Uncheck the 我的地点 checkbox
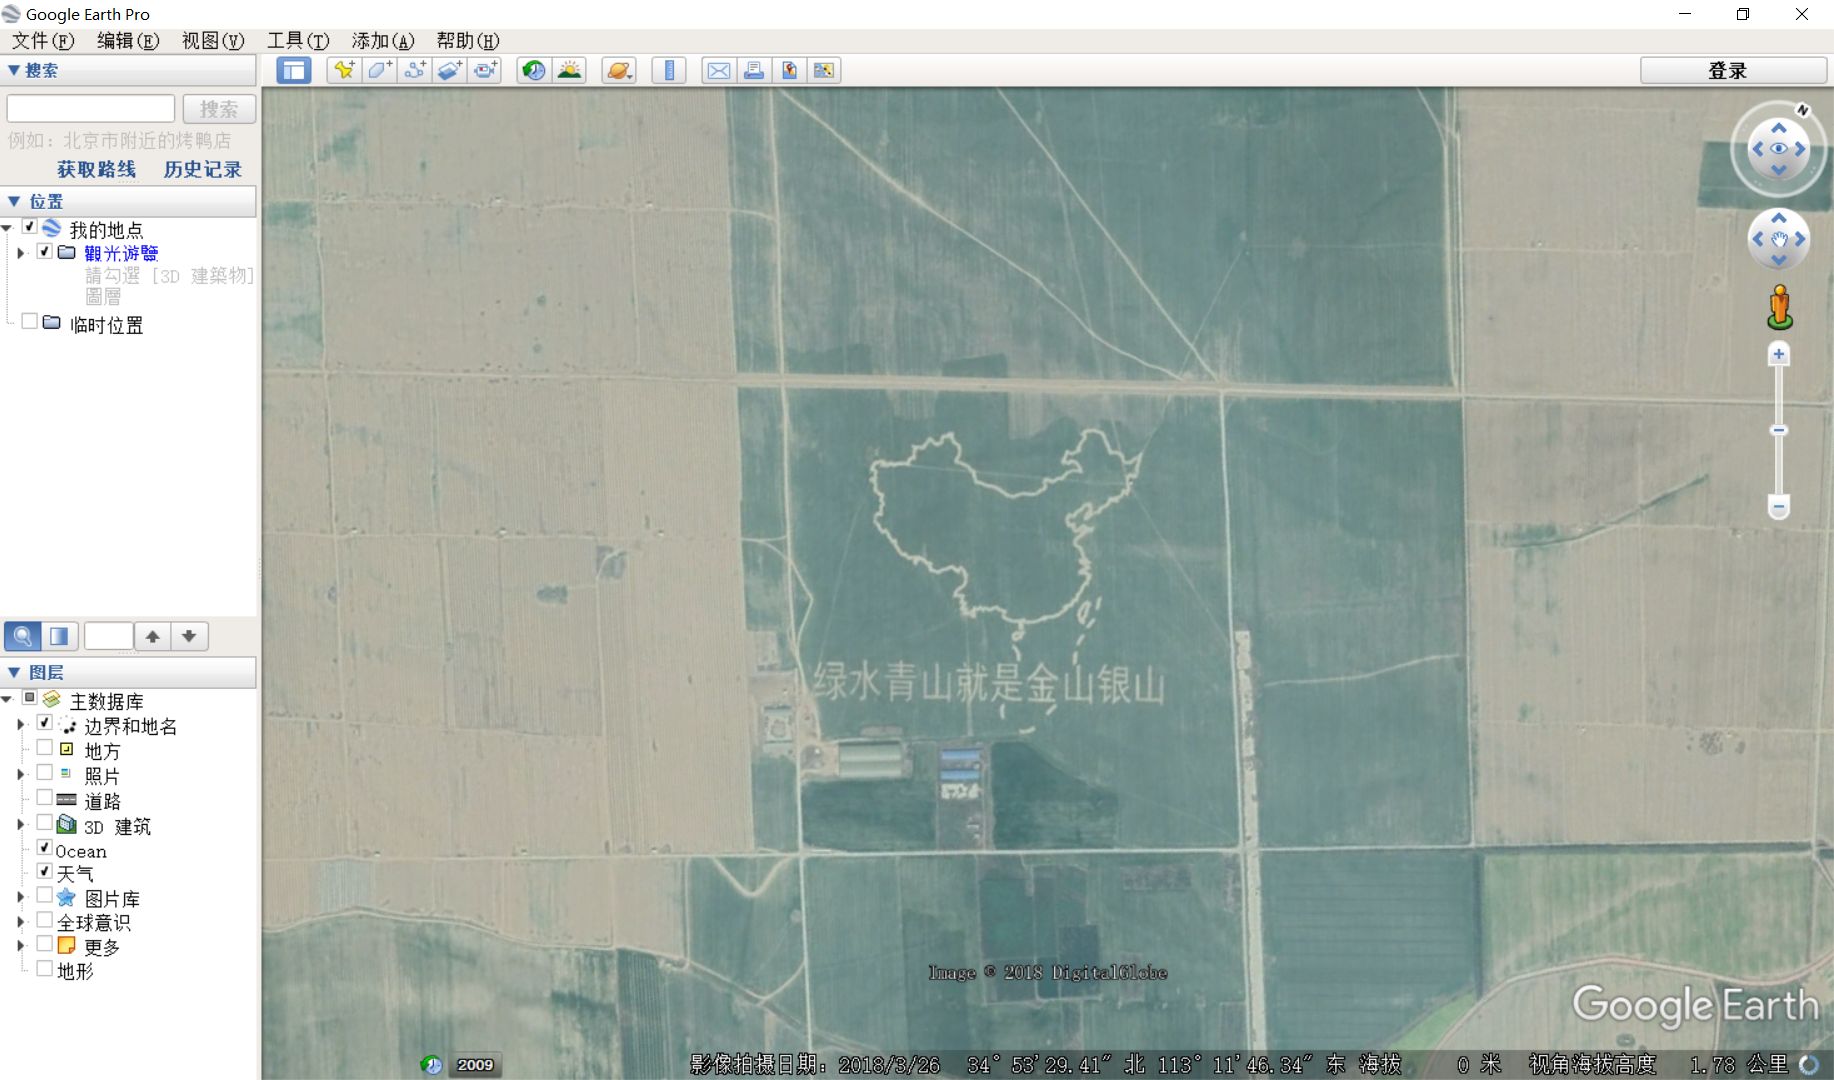The image size is (1834, 1080). [30, 227]
